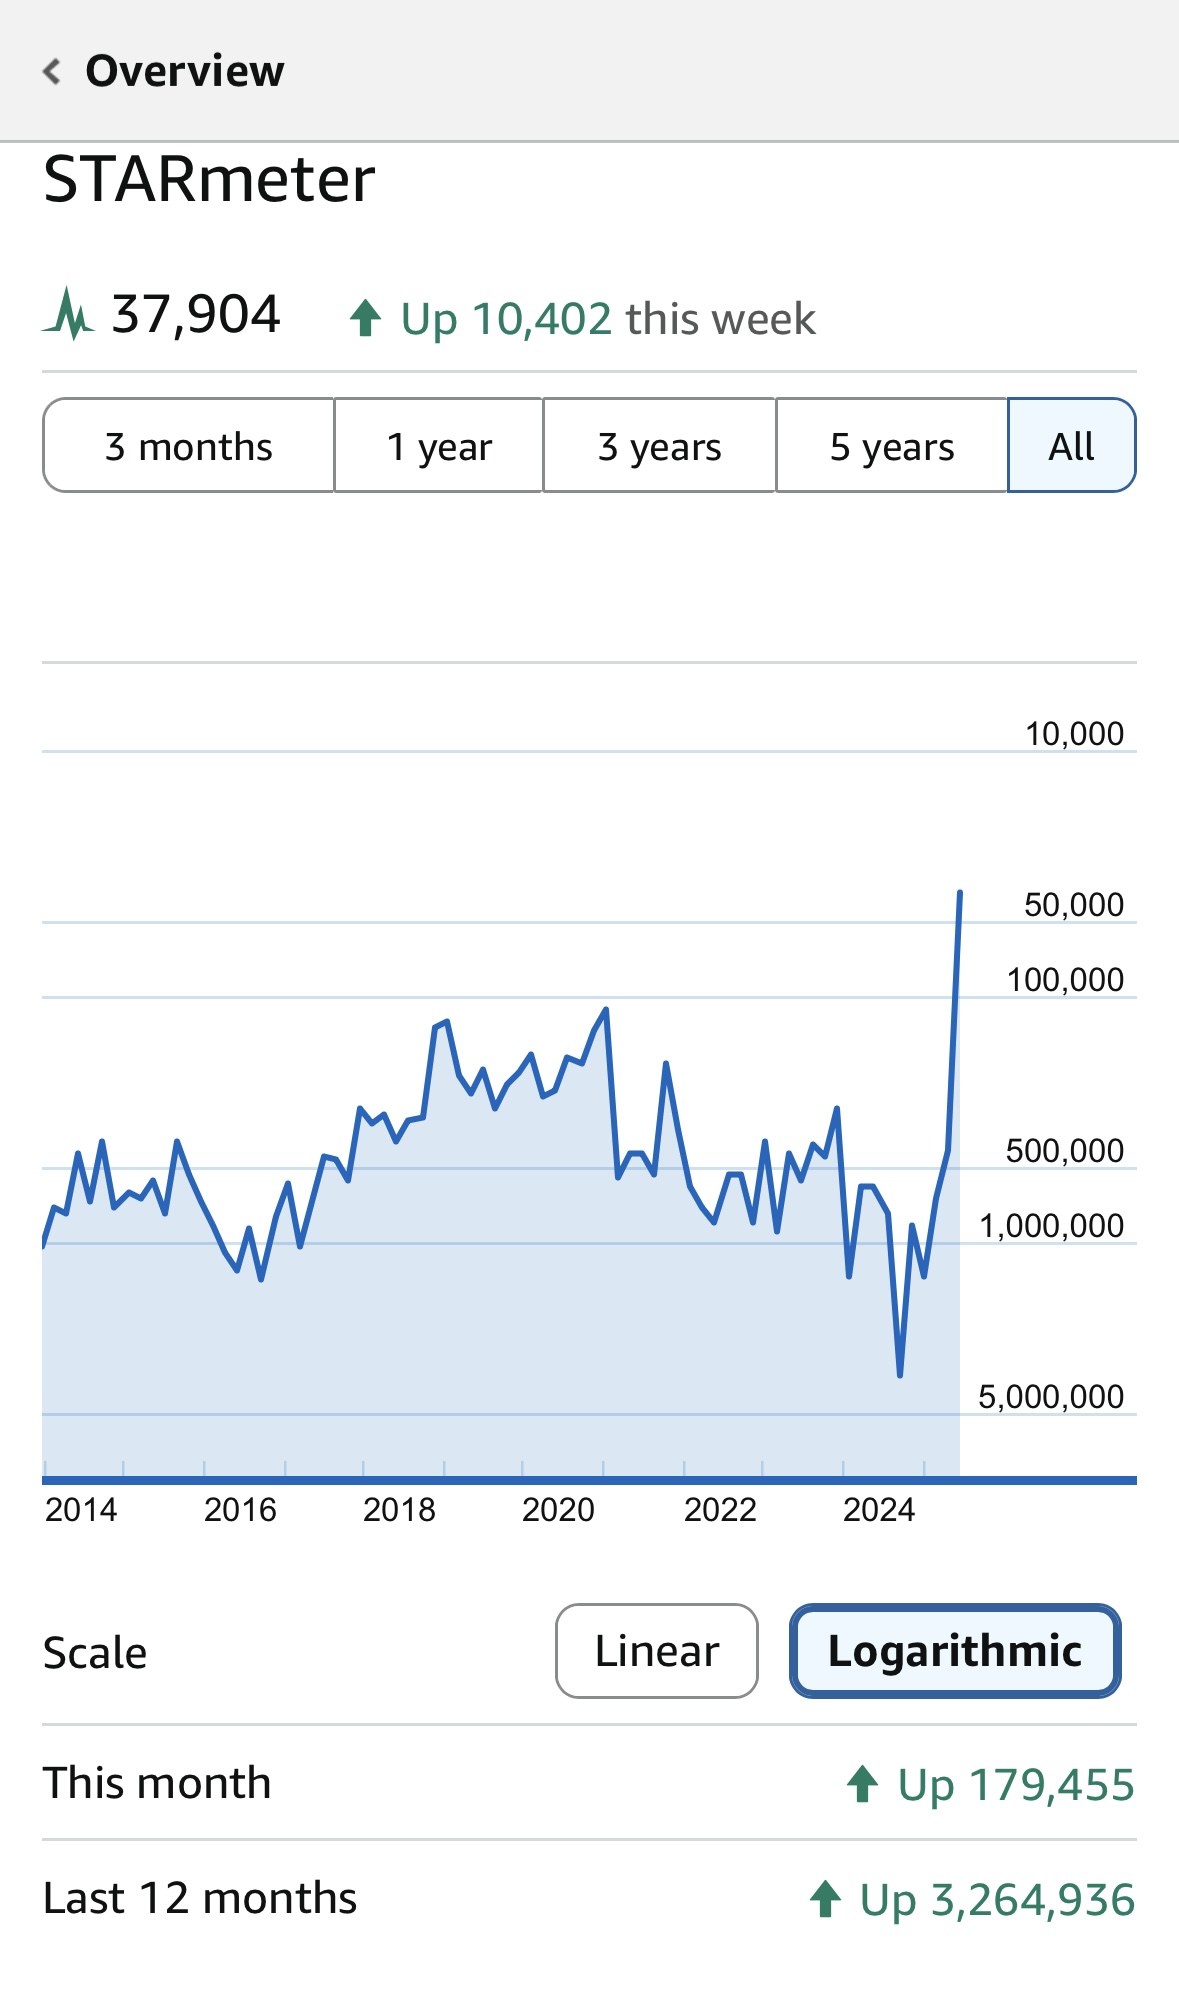Tap the Scale label
This screenshot has width=1179, height=2004.
(95, 1653)
